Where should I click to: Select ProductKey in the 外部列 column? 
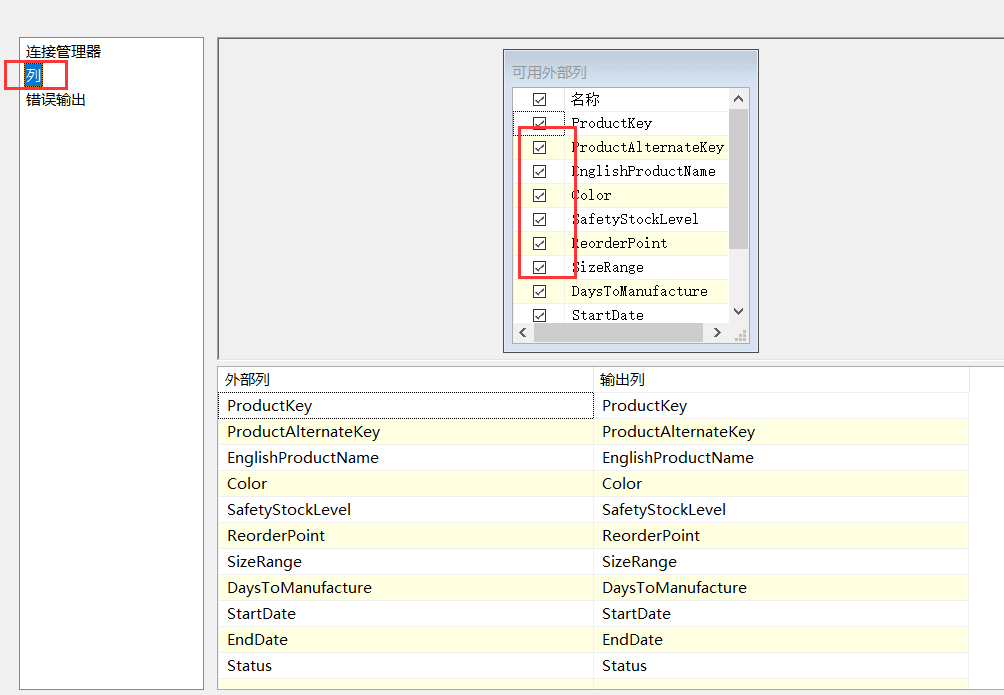pyautogui.click(x=406, y=405)
